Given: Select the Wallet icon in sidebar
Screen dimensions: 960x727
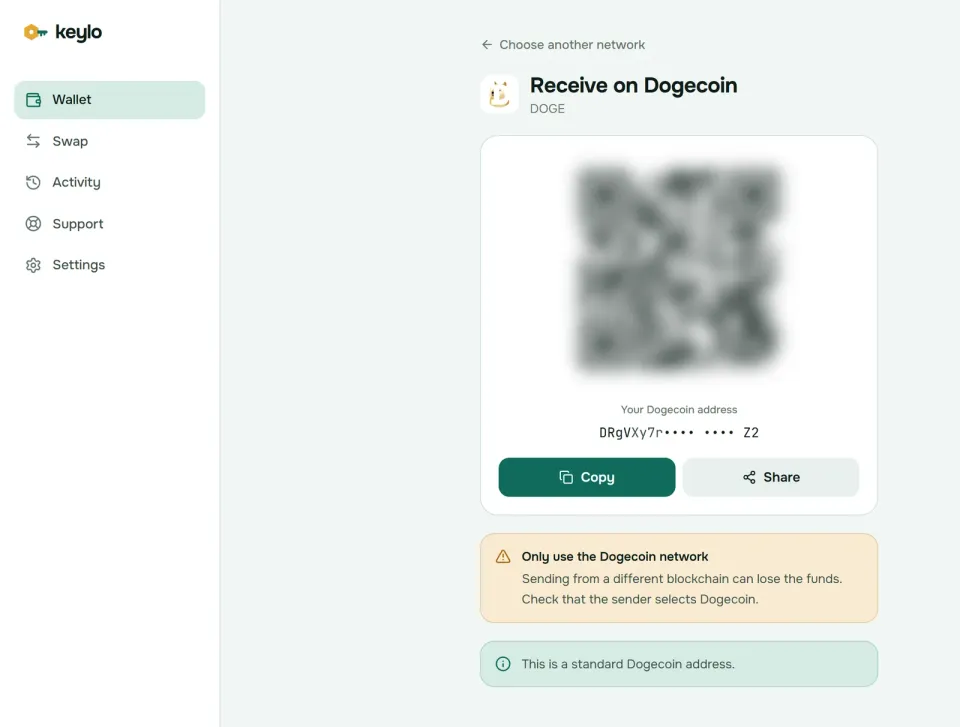Looking at the screenshot, I should pyautogui.click(x=34, y=100).
